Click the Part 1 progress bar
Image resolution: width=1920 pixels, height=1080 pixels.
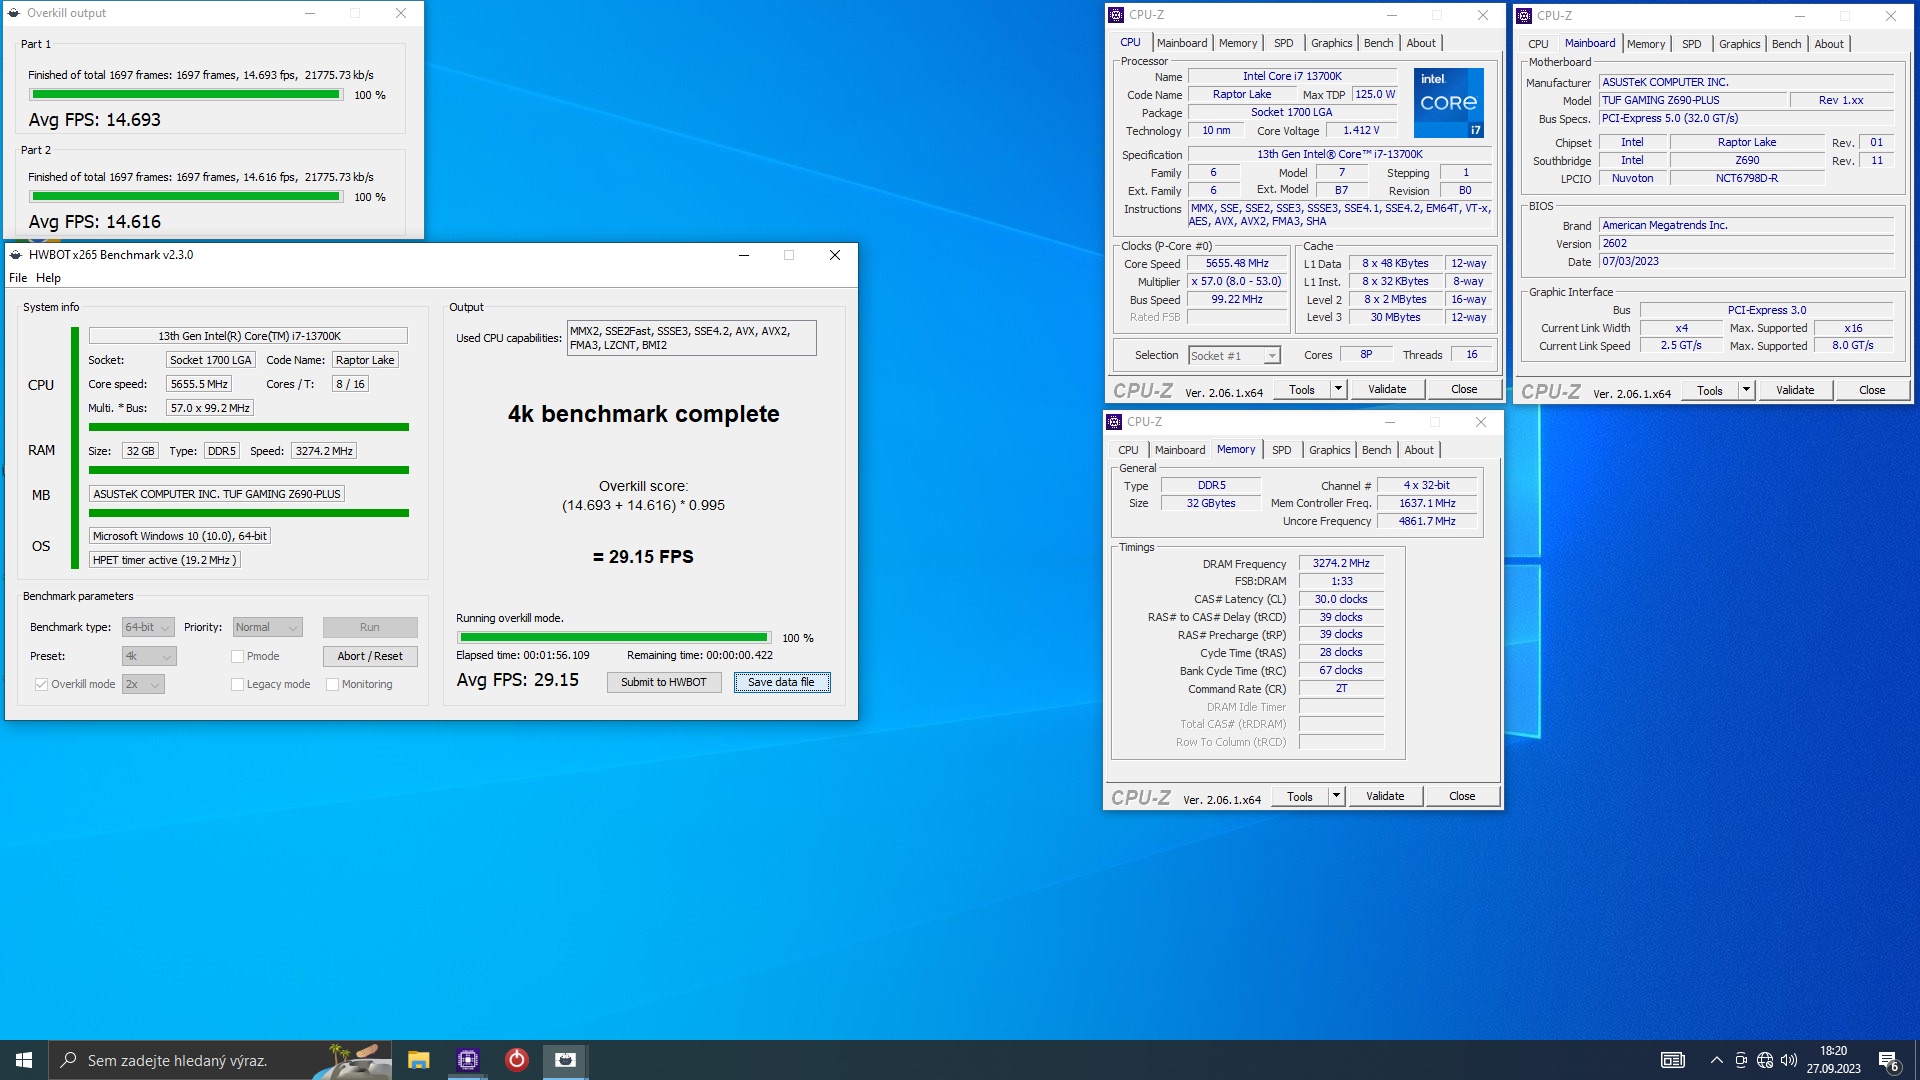point(186,95)
